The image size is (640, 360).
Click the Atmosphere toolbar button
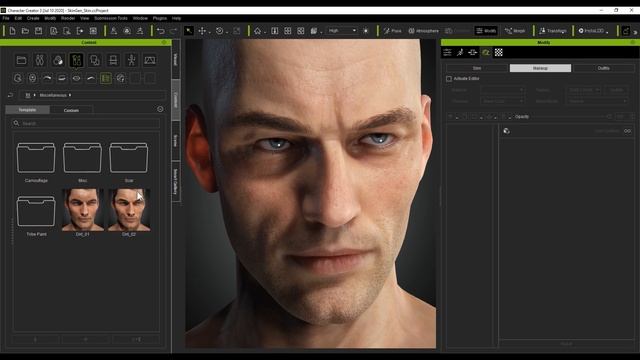[424, 31]
